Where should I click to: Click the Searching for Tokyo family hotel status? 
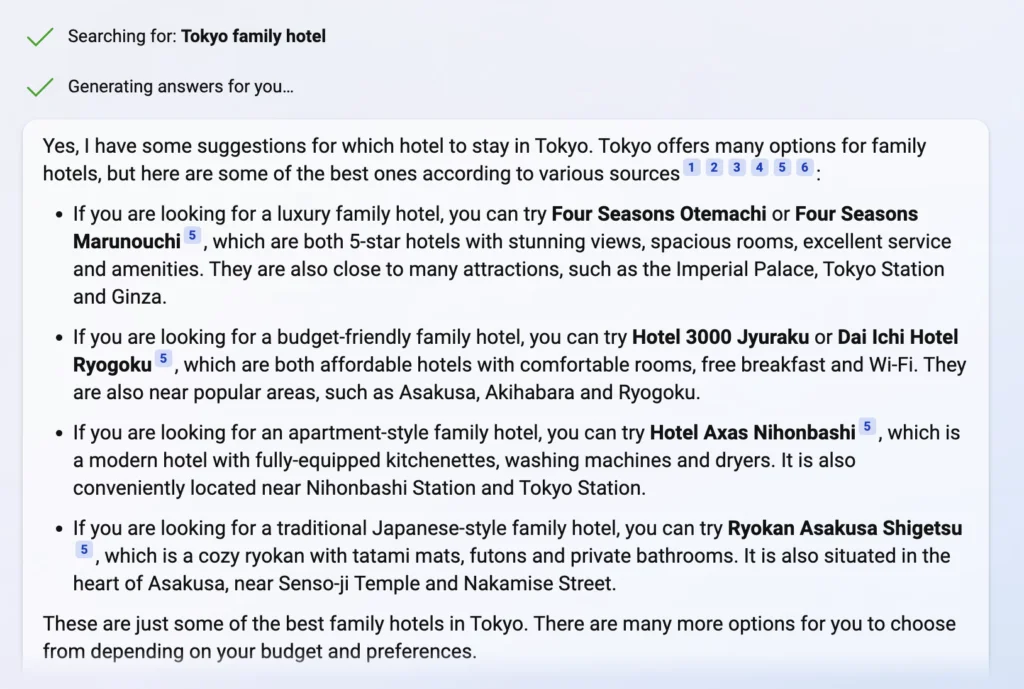pyautogui.click(x=196, y=36)
